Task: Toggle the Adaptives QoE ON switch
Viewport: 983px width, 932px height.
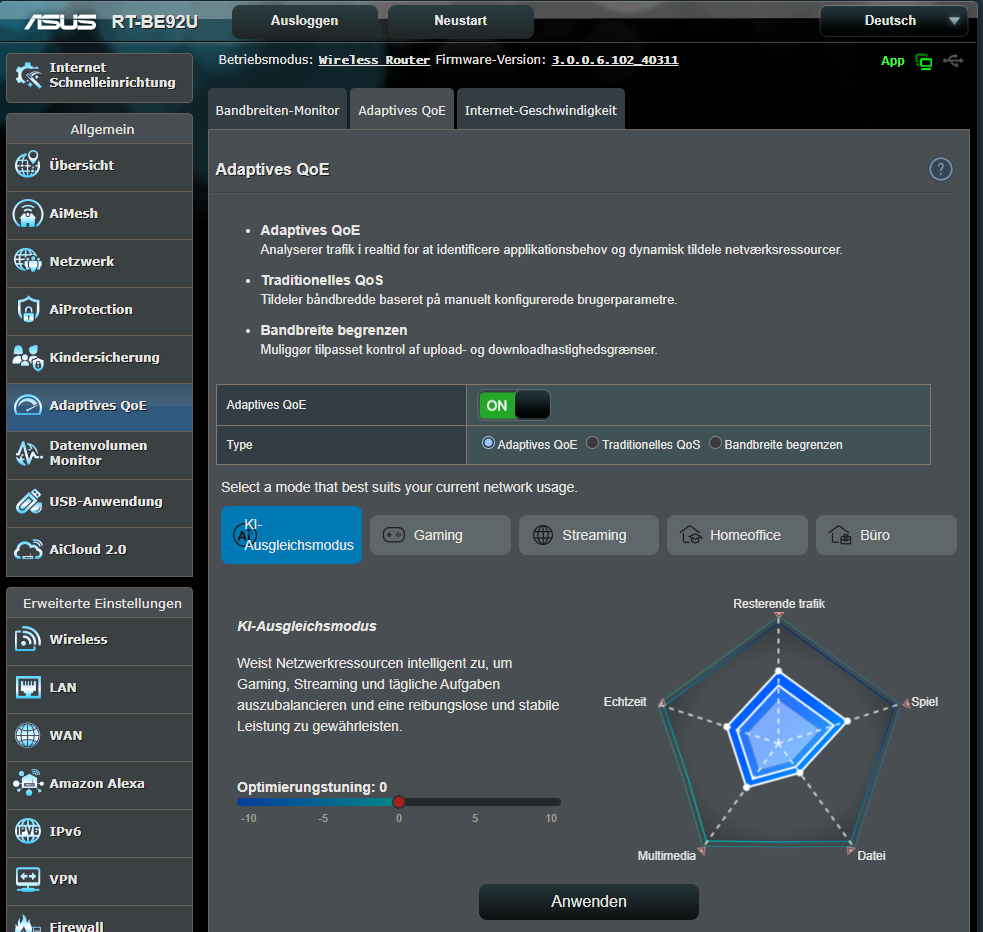Action: point(514,405)
